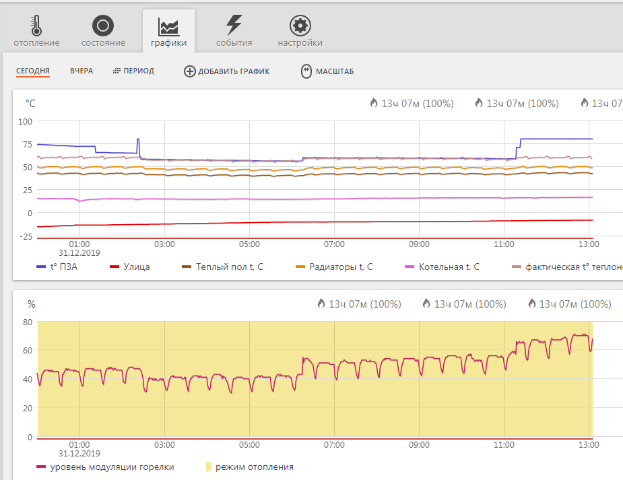
Task: Select the графики chart icon
Action: (168, 26)
